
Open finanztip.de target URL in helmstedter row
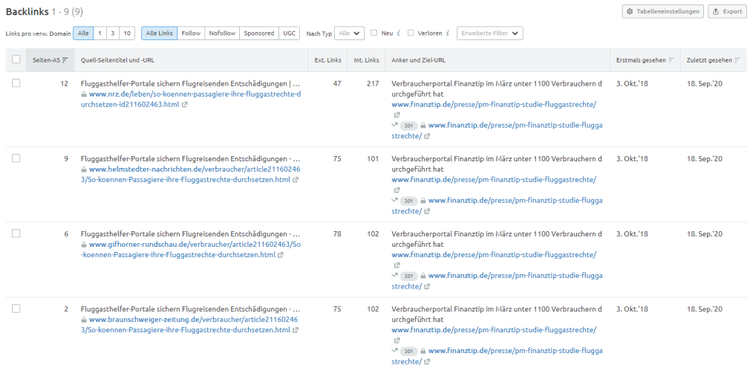[494, 179]
